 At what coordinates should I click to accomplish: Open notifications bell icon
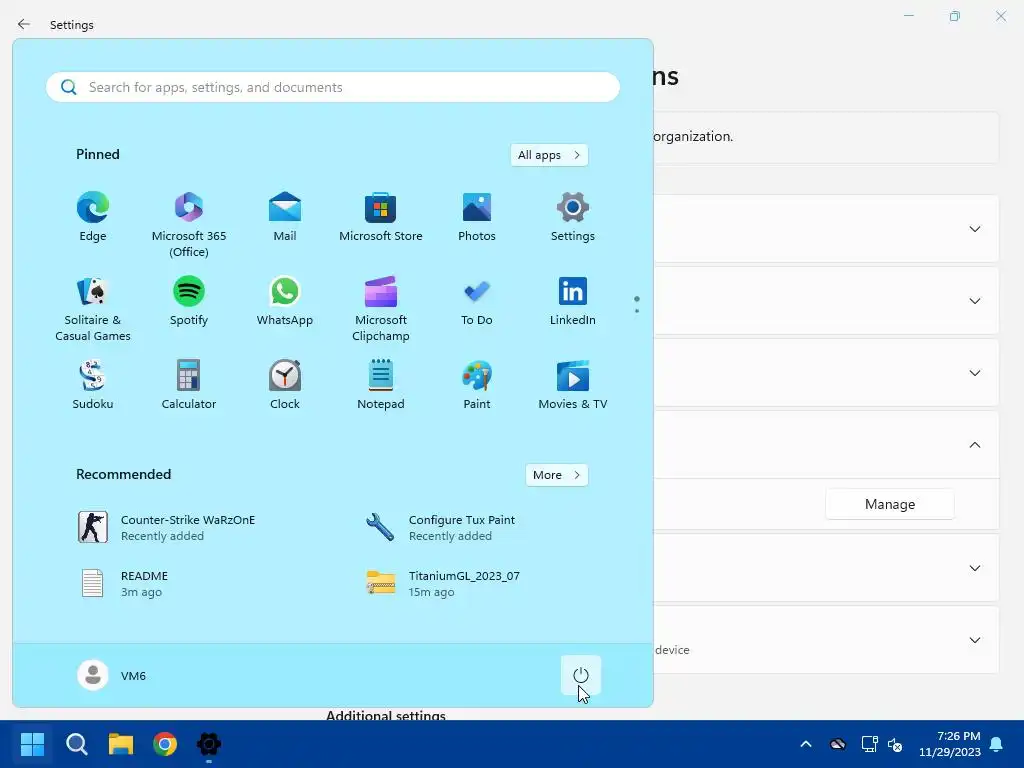[x=997, y=744]
